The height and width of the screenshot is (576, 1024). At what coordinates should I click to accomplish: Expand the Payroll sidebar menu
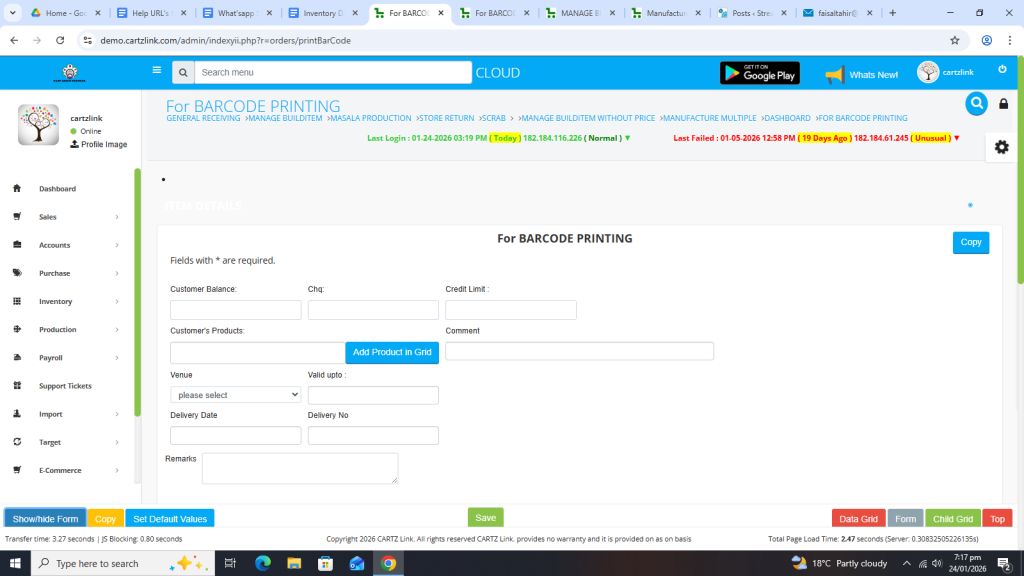coord(66,357)
